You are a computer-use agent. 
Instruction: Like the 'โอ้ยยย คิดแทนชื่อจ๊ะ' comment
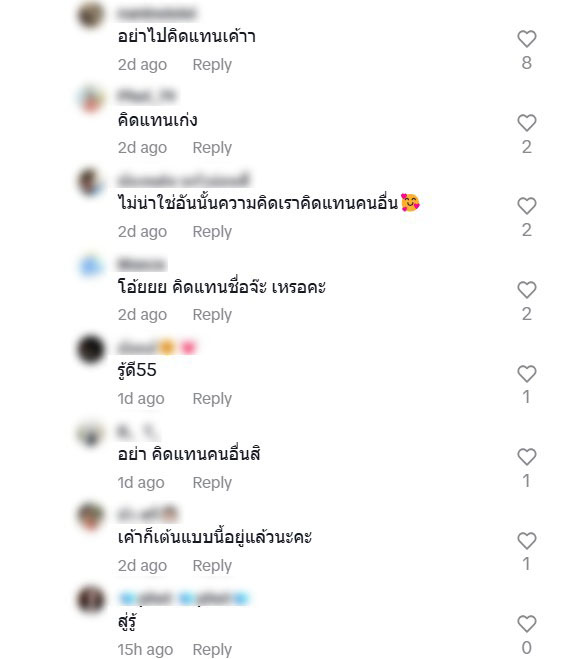point(526,290)
